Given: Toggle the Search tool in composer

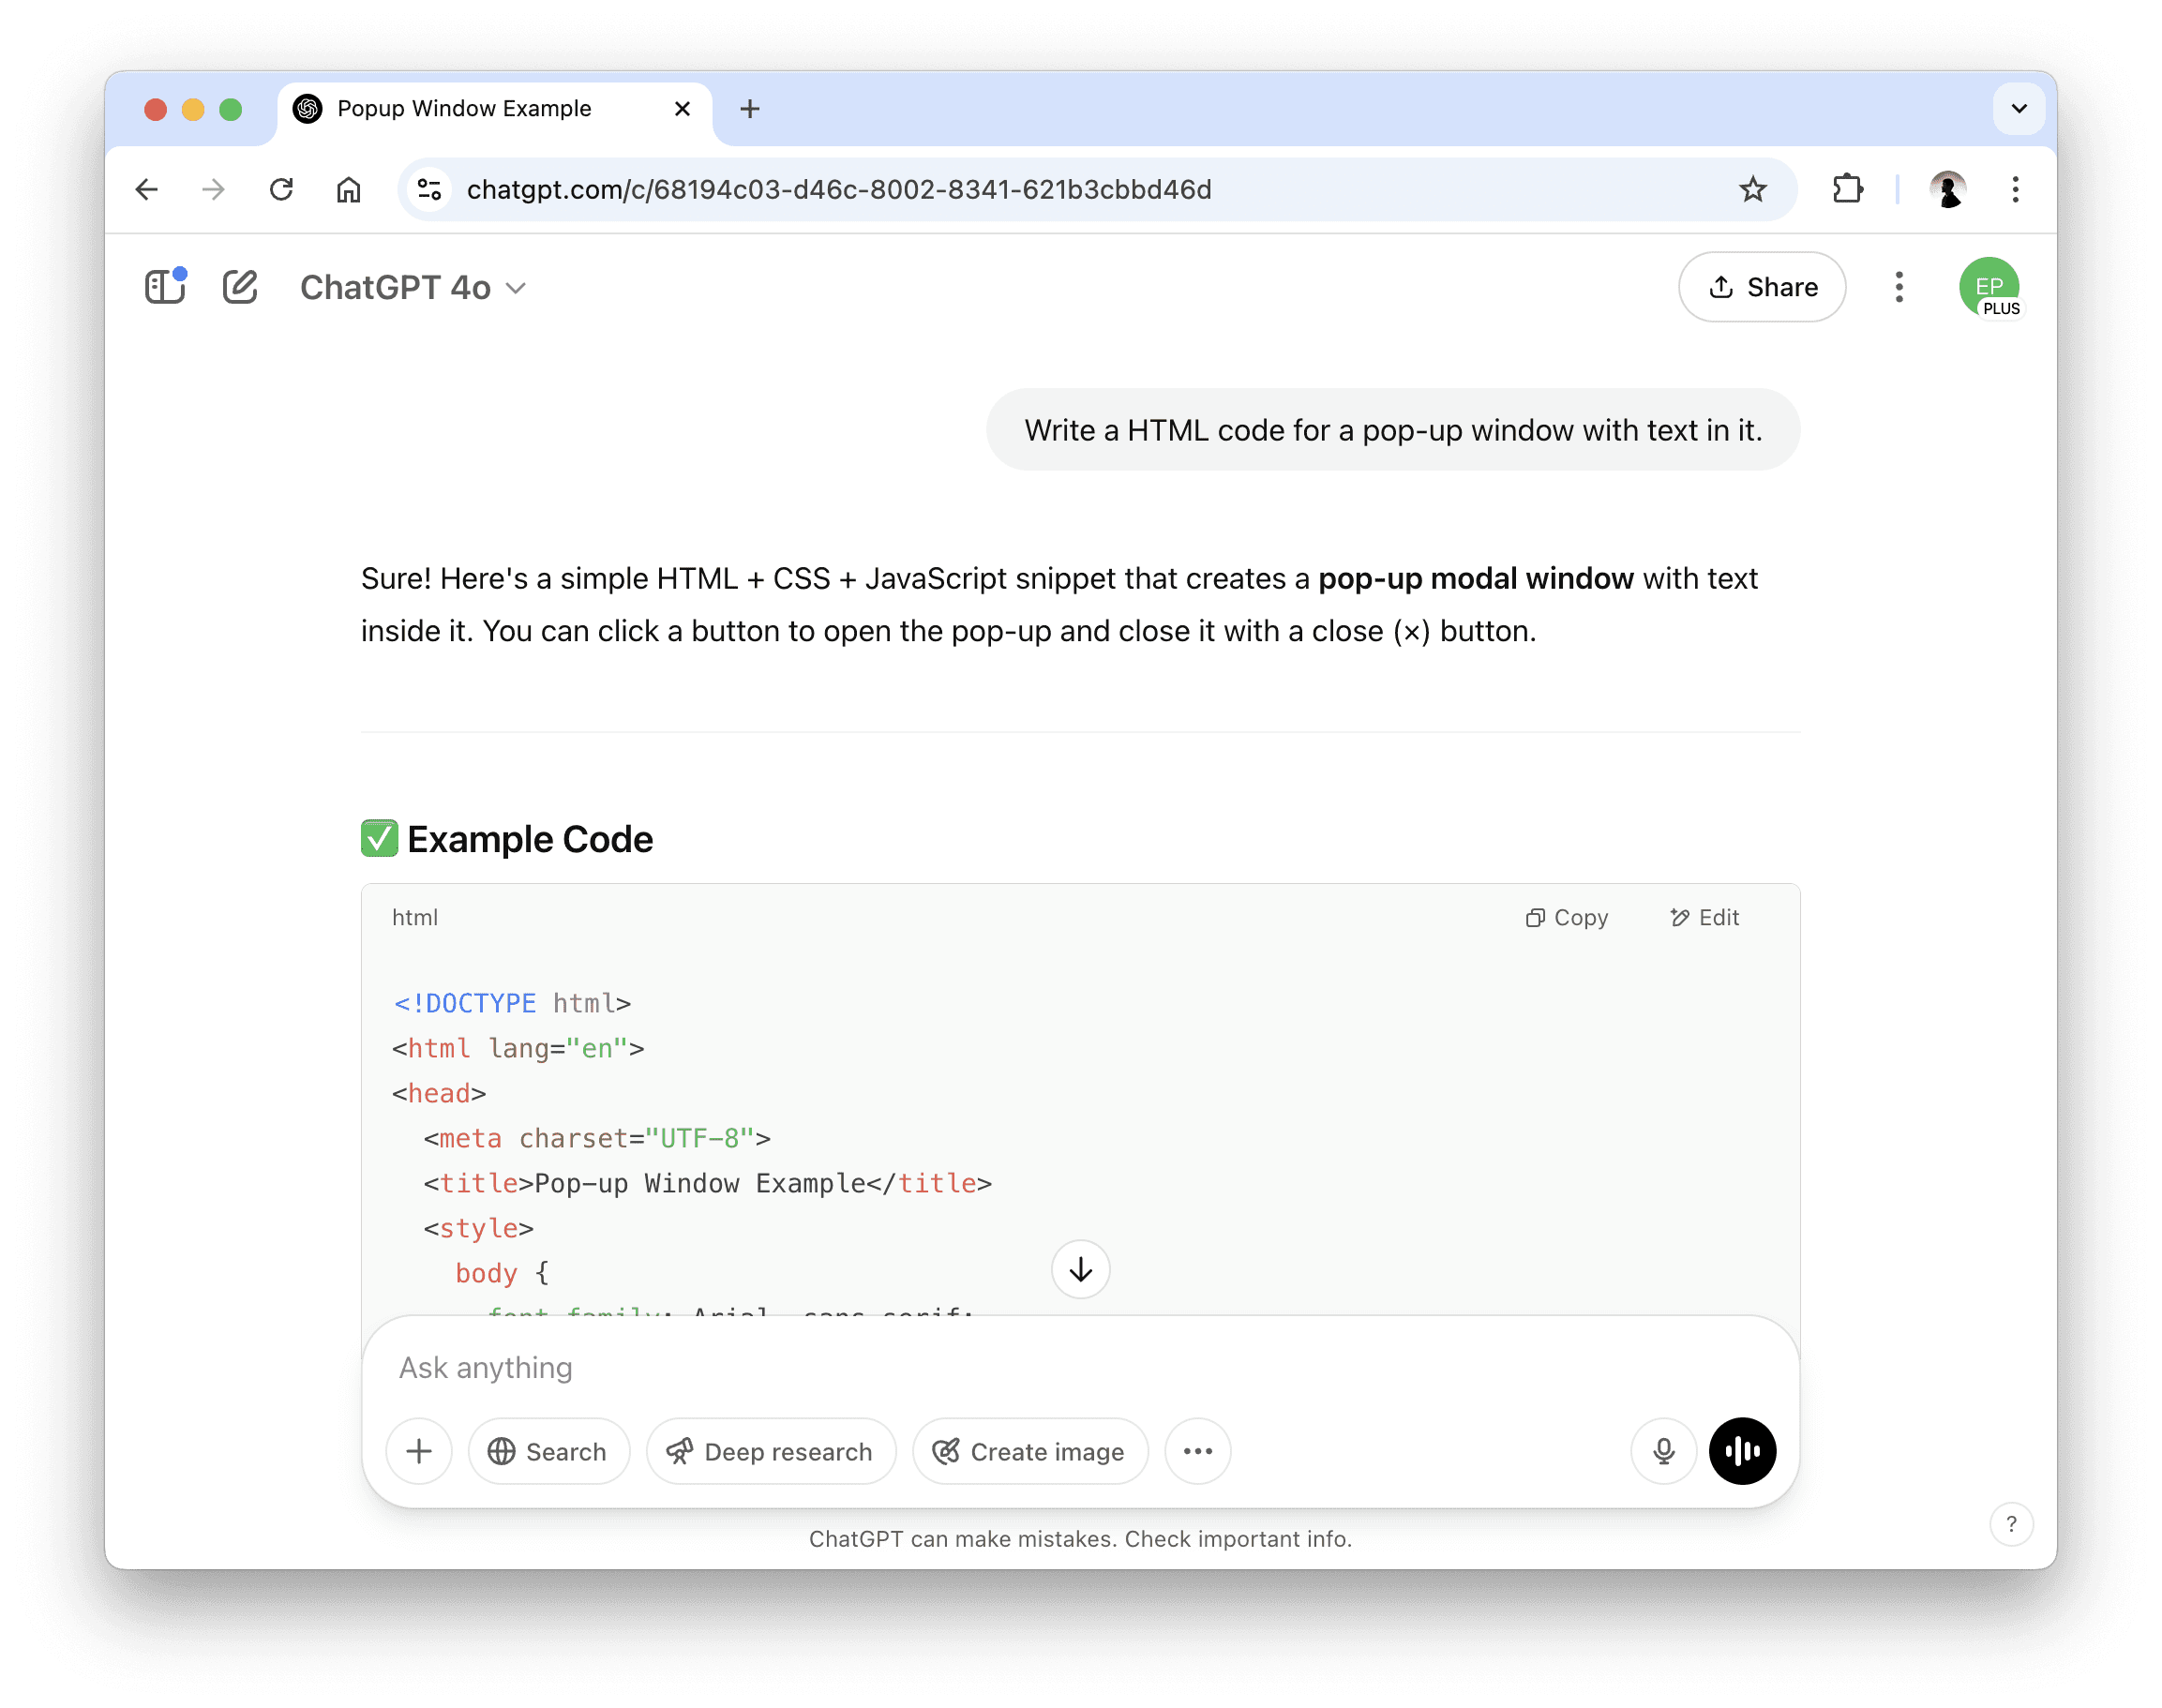Looking at the screenshot, I should [x=548, y=1451].
